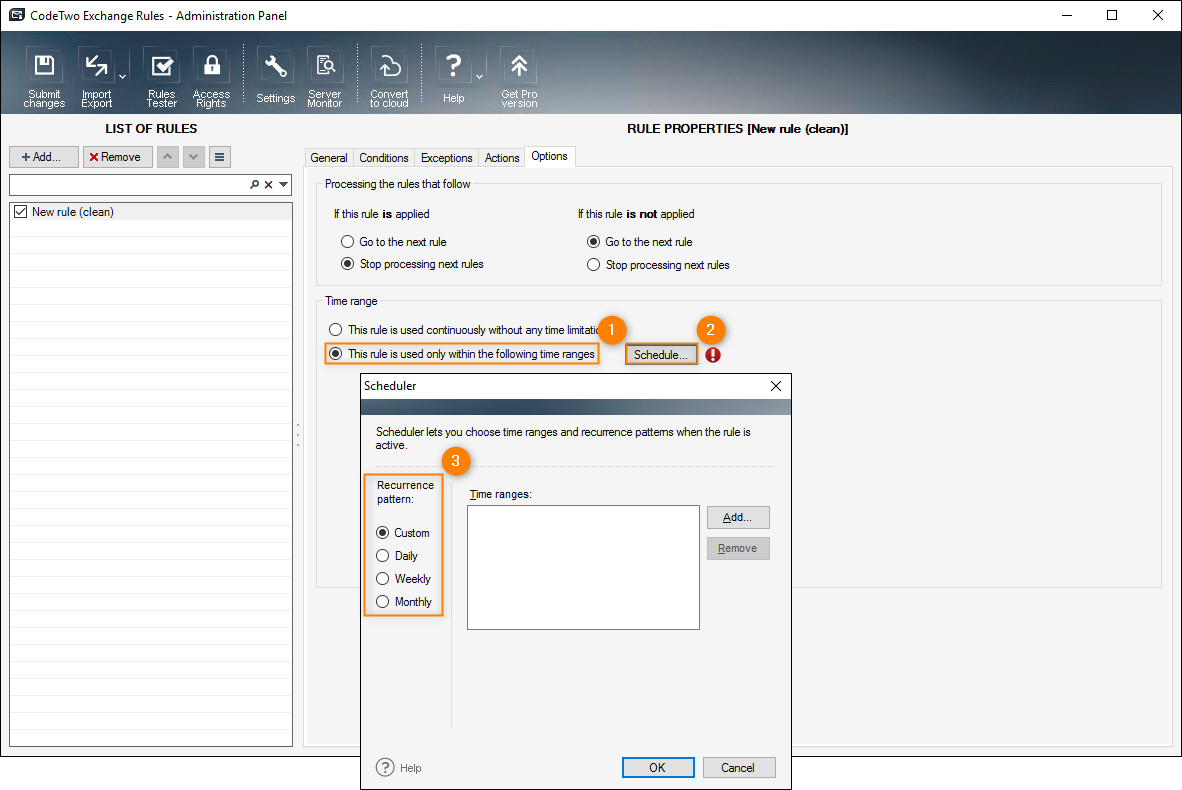Confirm the Scheduler with OK
1182x790 pixels.
658,767
